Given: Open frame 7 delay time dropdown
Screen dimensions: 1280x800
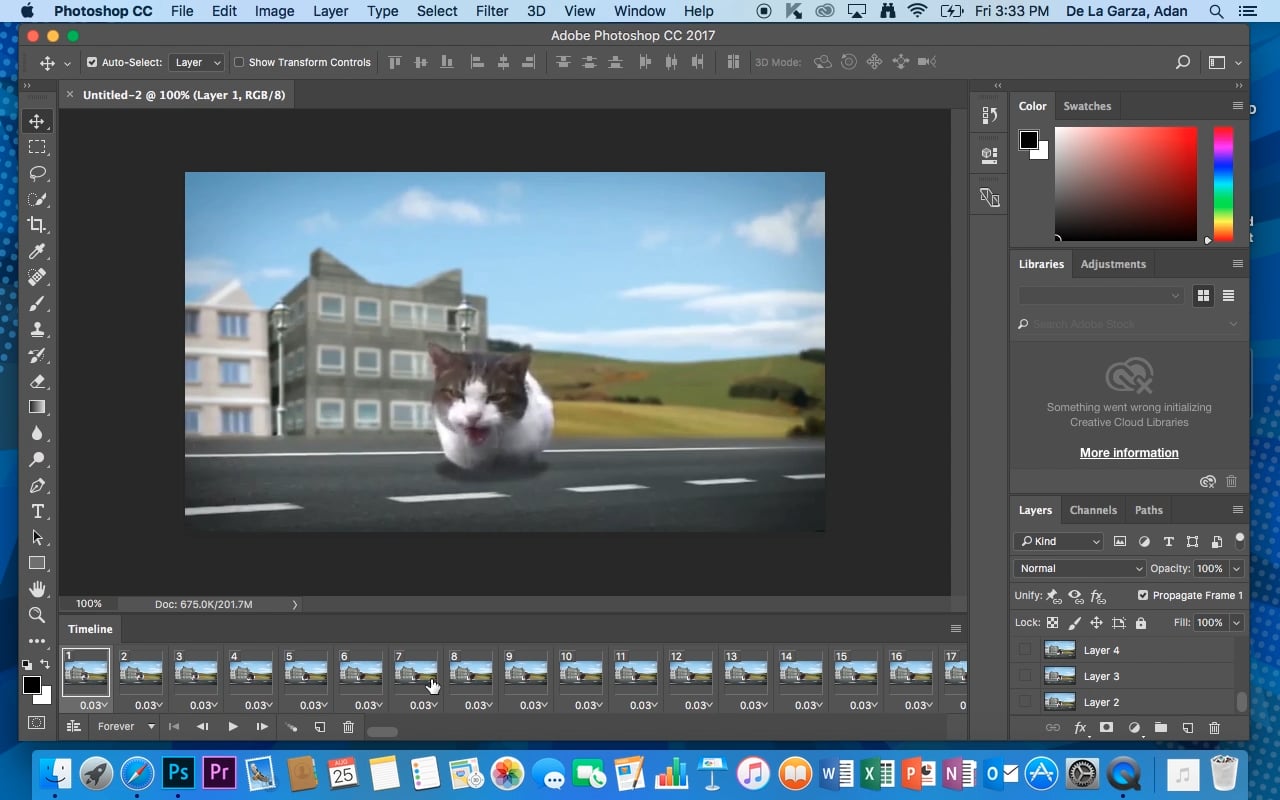Looking at the screenshot, I should click(x=424, y=705).
